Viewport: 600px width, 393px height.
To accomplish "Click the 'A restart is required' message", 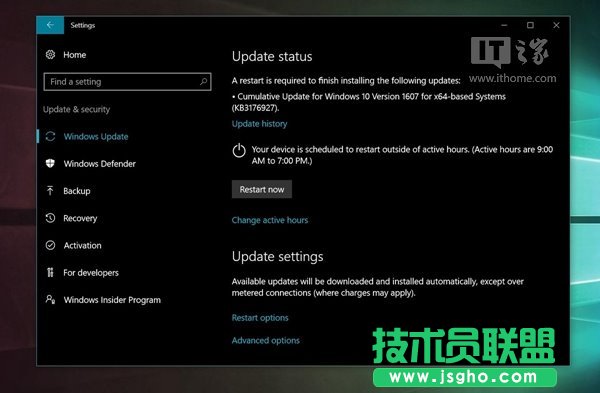I will 346,81.
